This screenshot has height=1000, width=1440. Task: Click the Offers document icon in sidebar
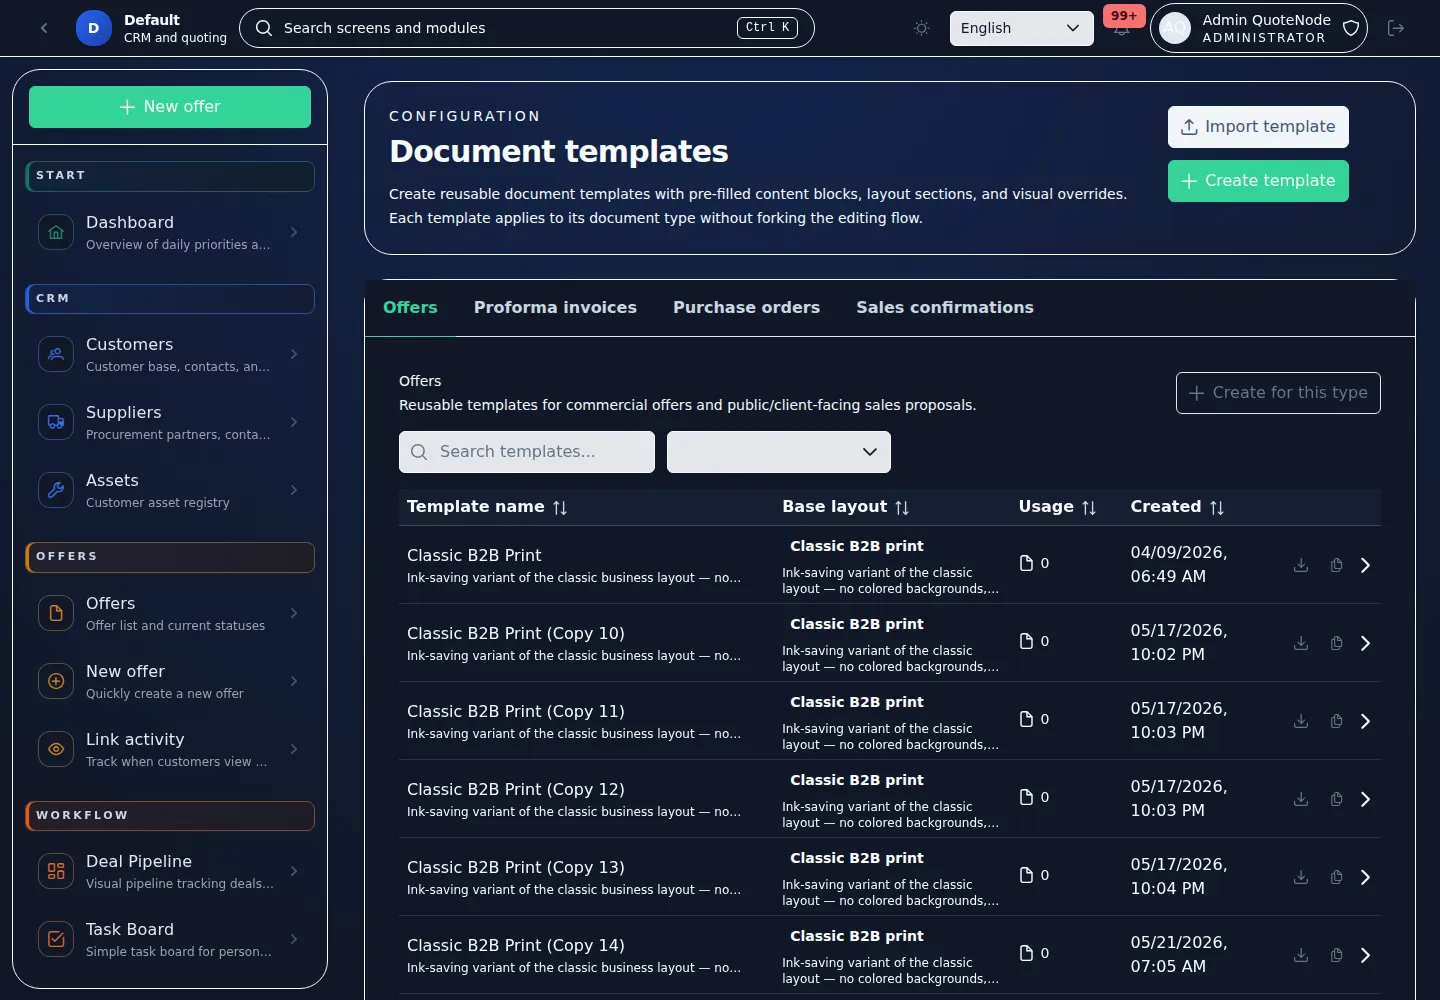pos(56,613)
